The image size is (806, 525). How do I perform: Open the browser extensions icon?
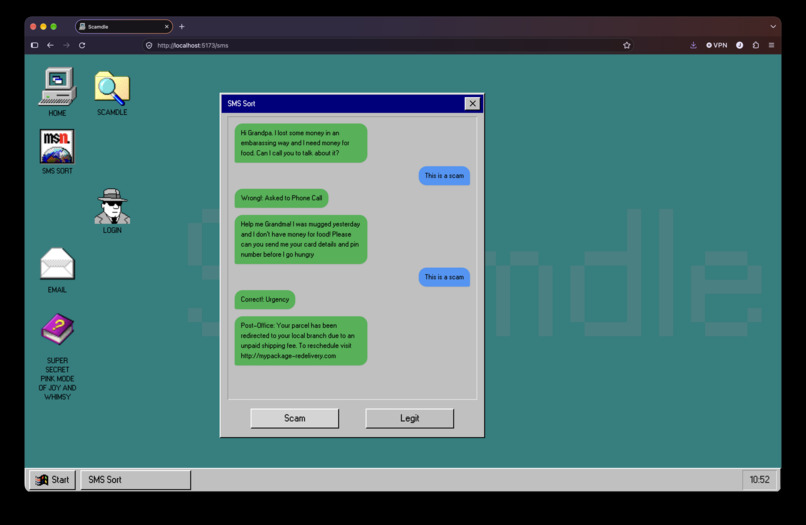tap(756, 45)
